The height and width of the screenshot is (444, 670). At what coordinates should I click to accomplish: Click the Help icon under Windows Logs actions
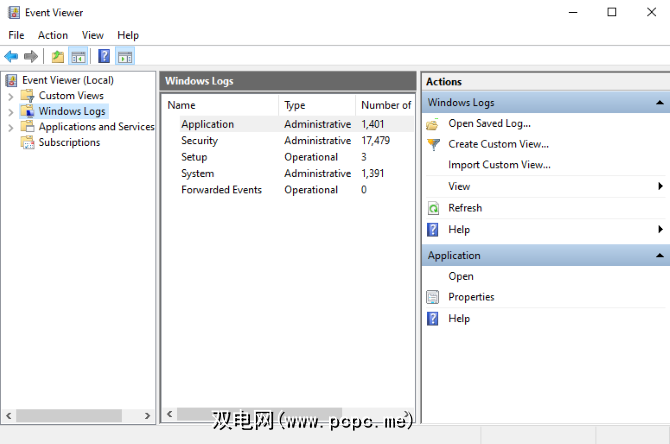tap(432, 230)
